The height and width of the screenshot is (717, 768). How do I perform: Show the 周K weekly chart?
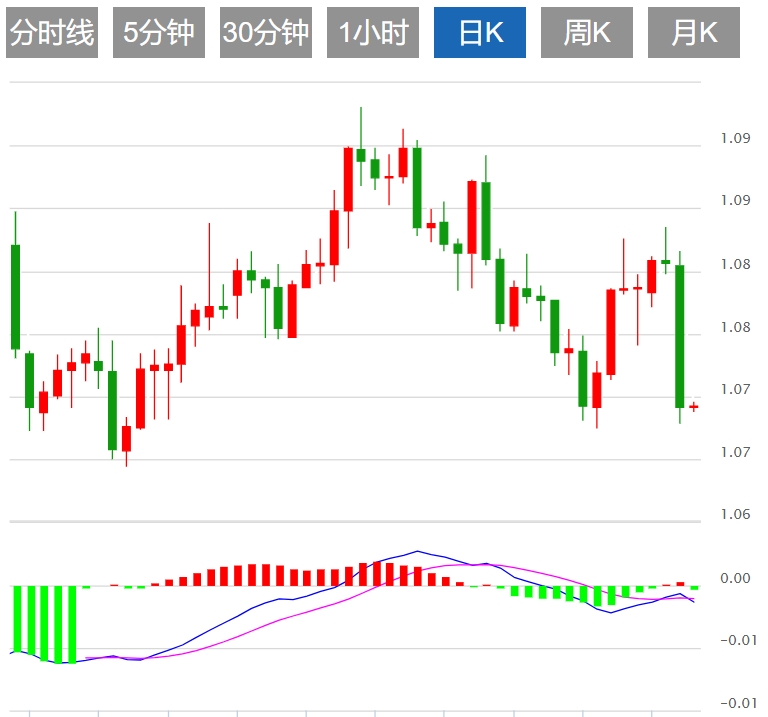click(x=586, y=33)
